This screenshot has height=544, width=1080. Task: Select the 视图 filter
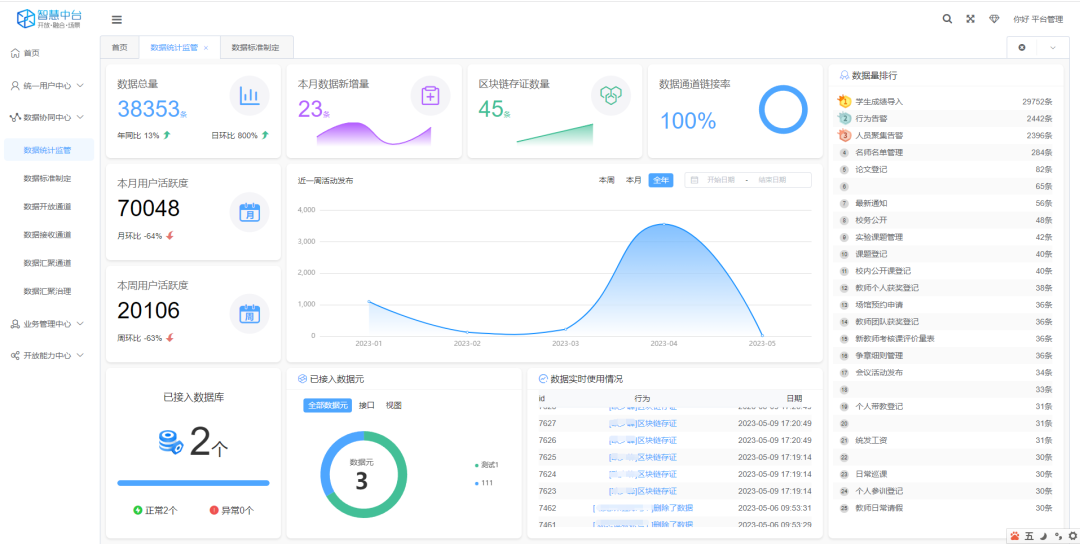(393, 406)
